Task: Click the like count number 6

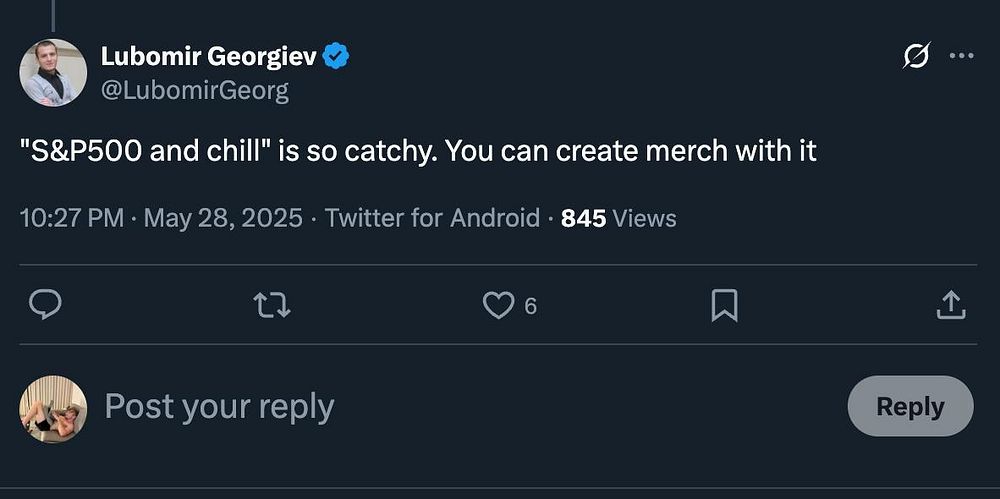Action: pos(530,306)
